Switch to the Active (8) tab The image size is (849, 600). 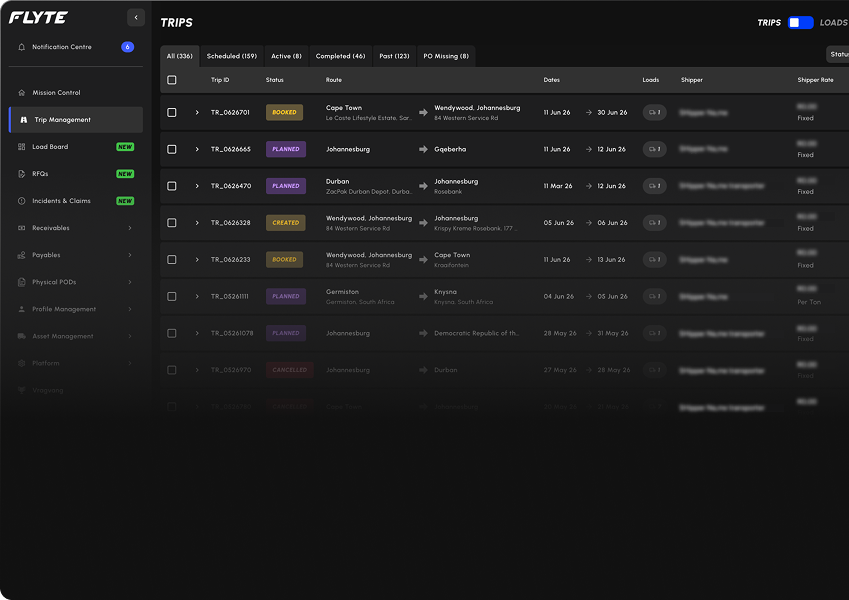coord(286,56)
